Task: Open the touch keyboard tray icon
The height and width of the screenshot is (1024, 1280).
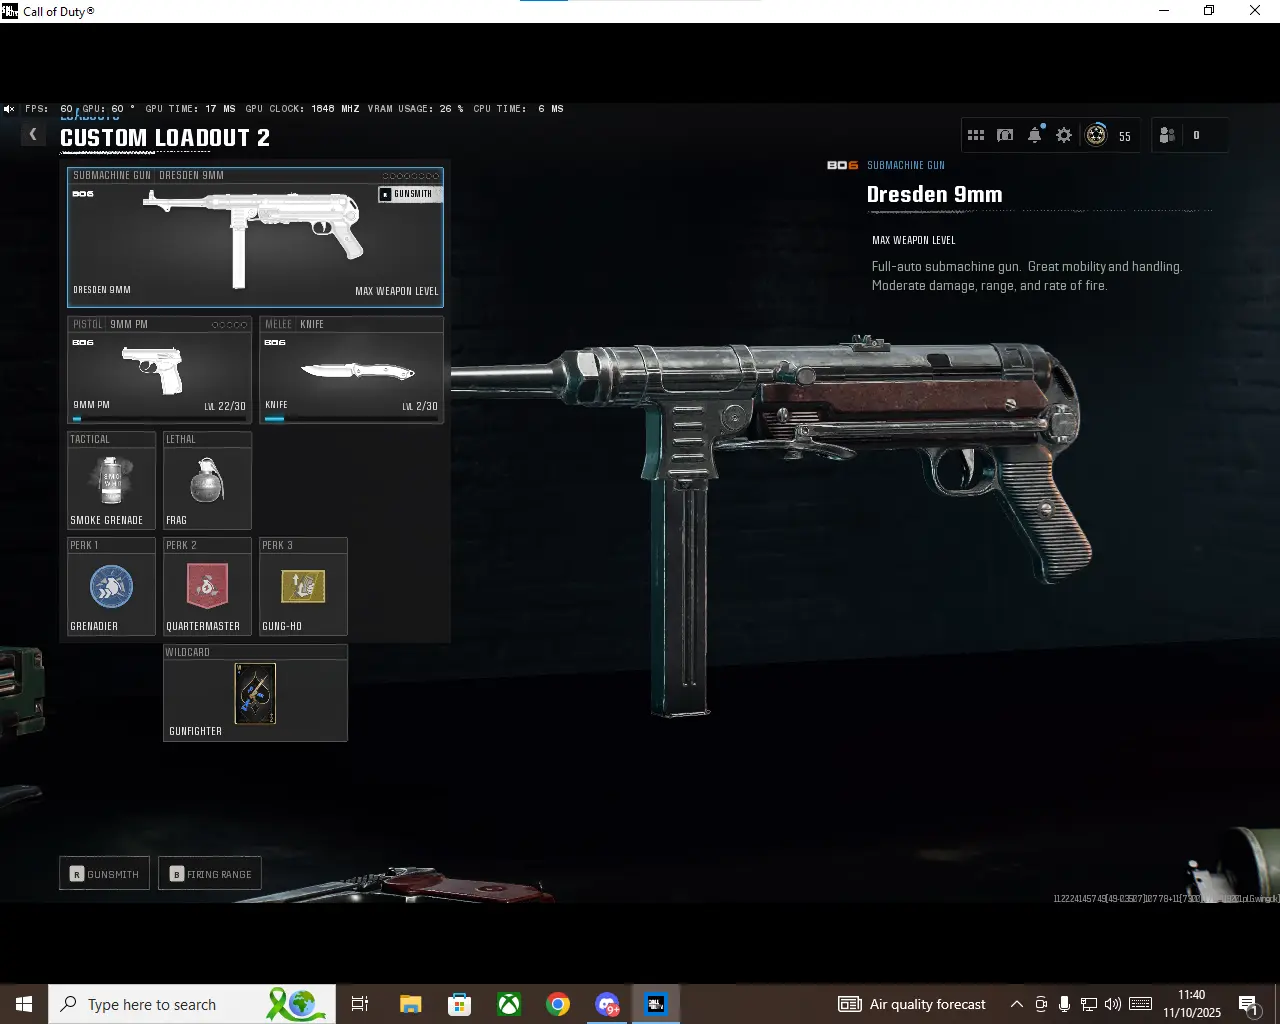Action: [x=1140, y=1004]
